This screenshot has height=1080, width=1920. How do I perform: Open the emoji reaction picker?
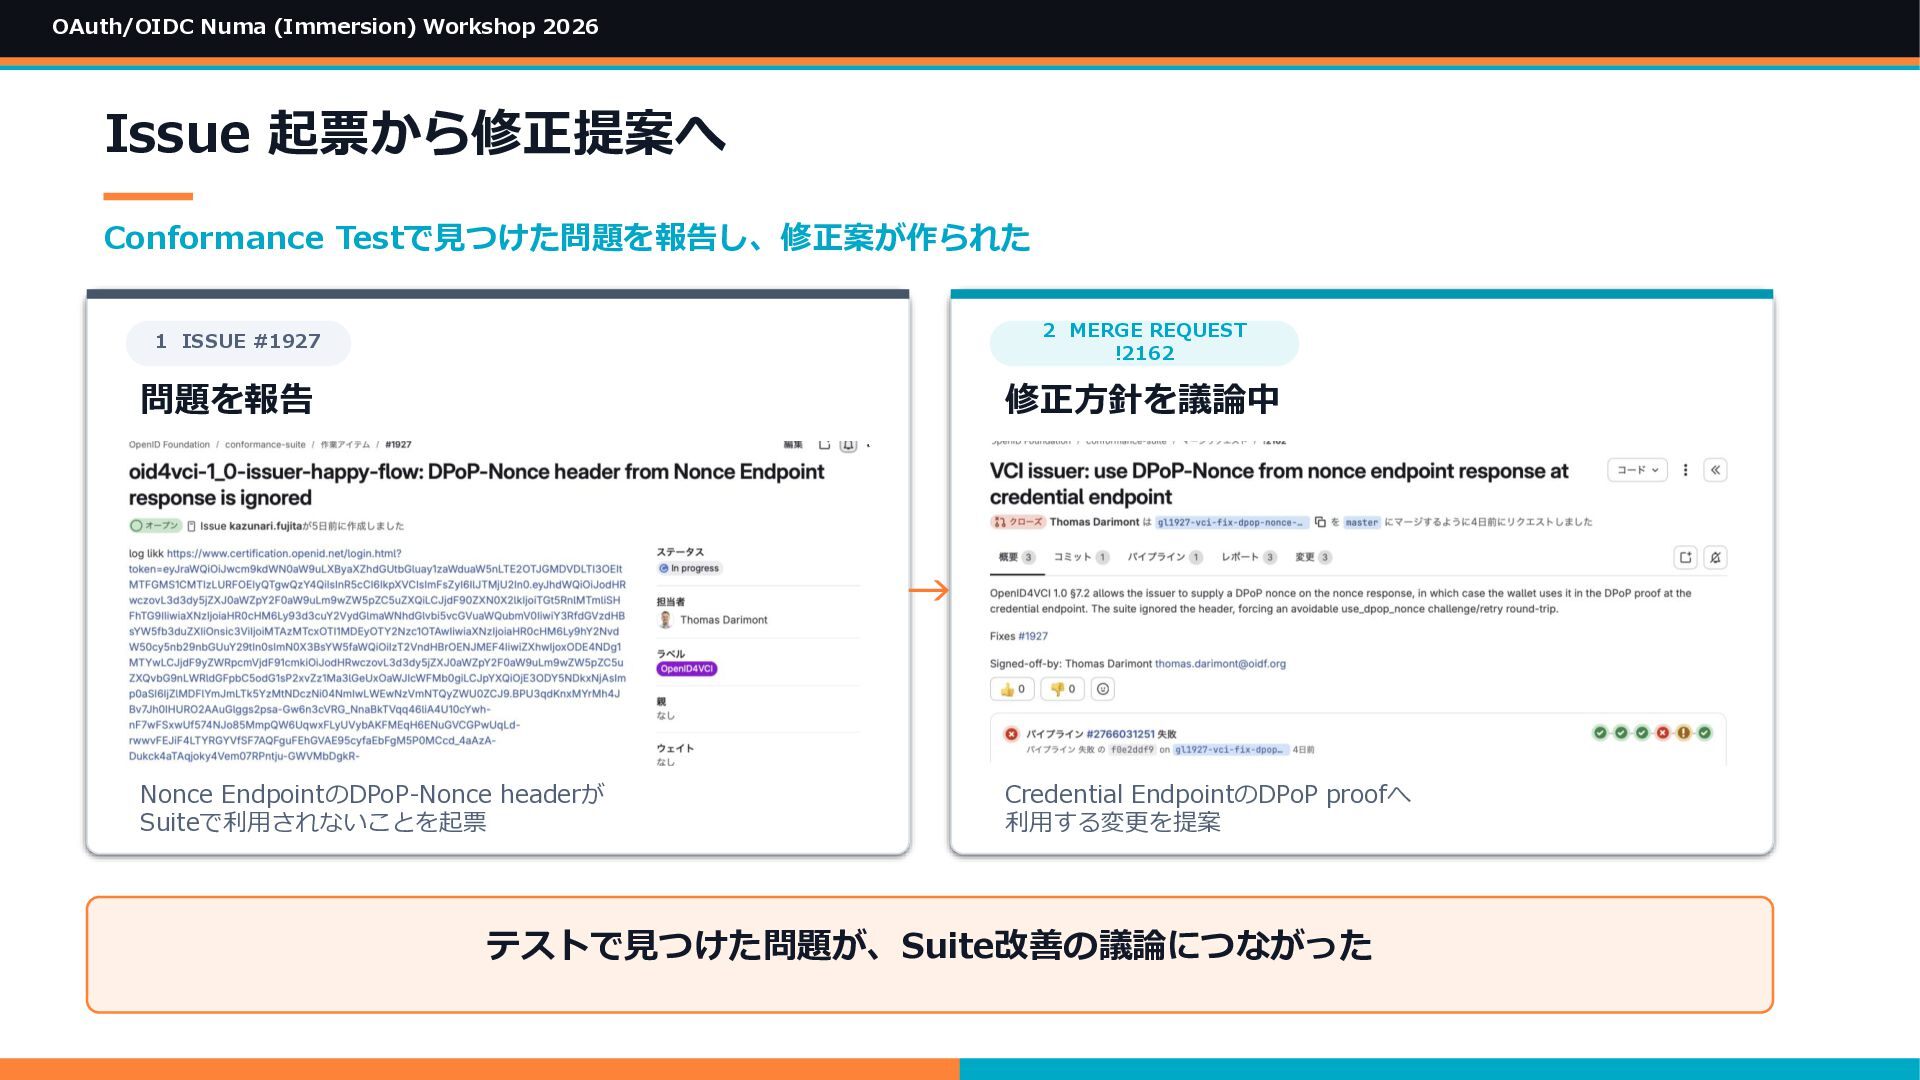(1103, 689)
